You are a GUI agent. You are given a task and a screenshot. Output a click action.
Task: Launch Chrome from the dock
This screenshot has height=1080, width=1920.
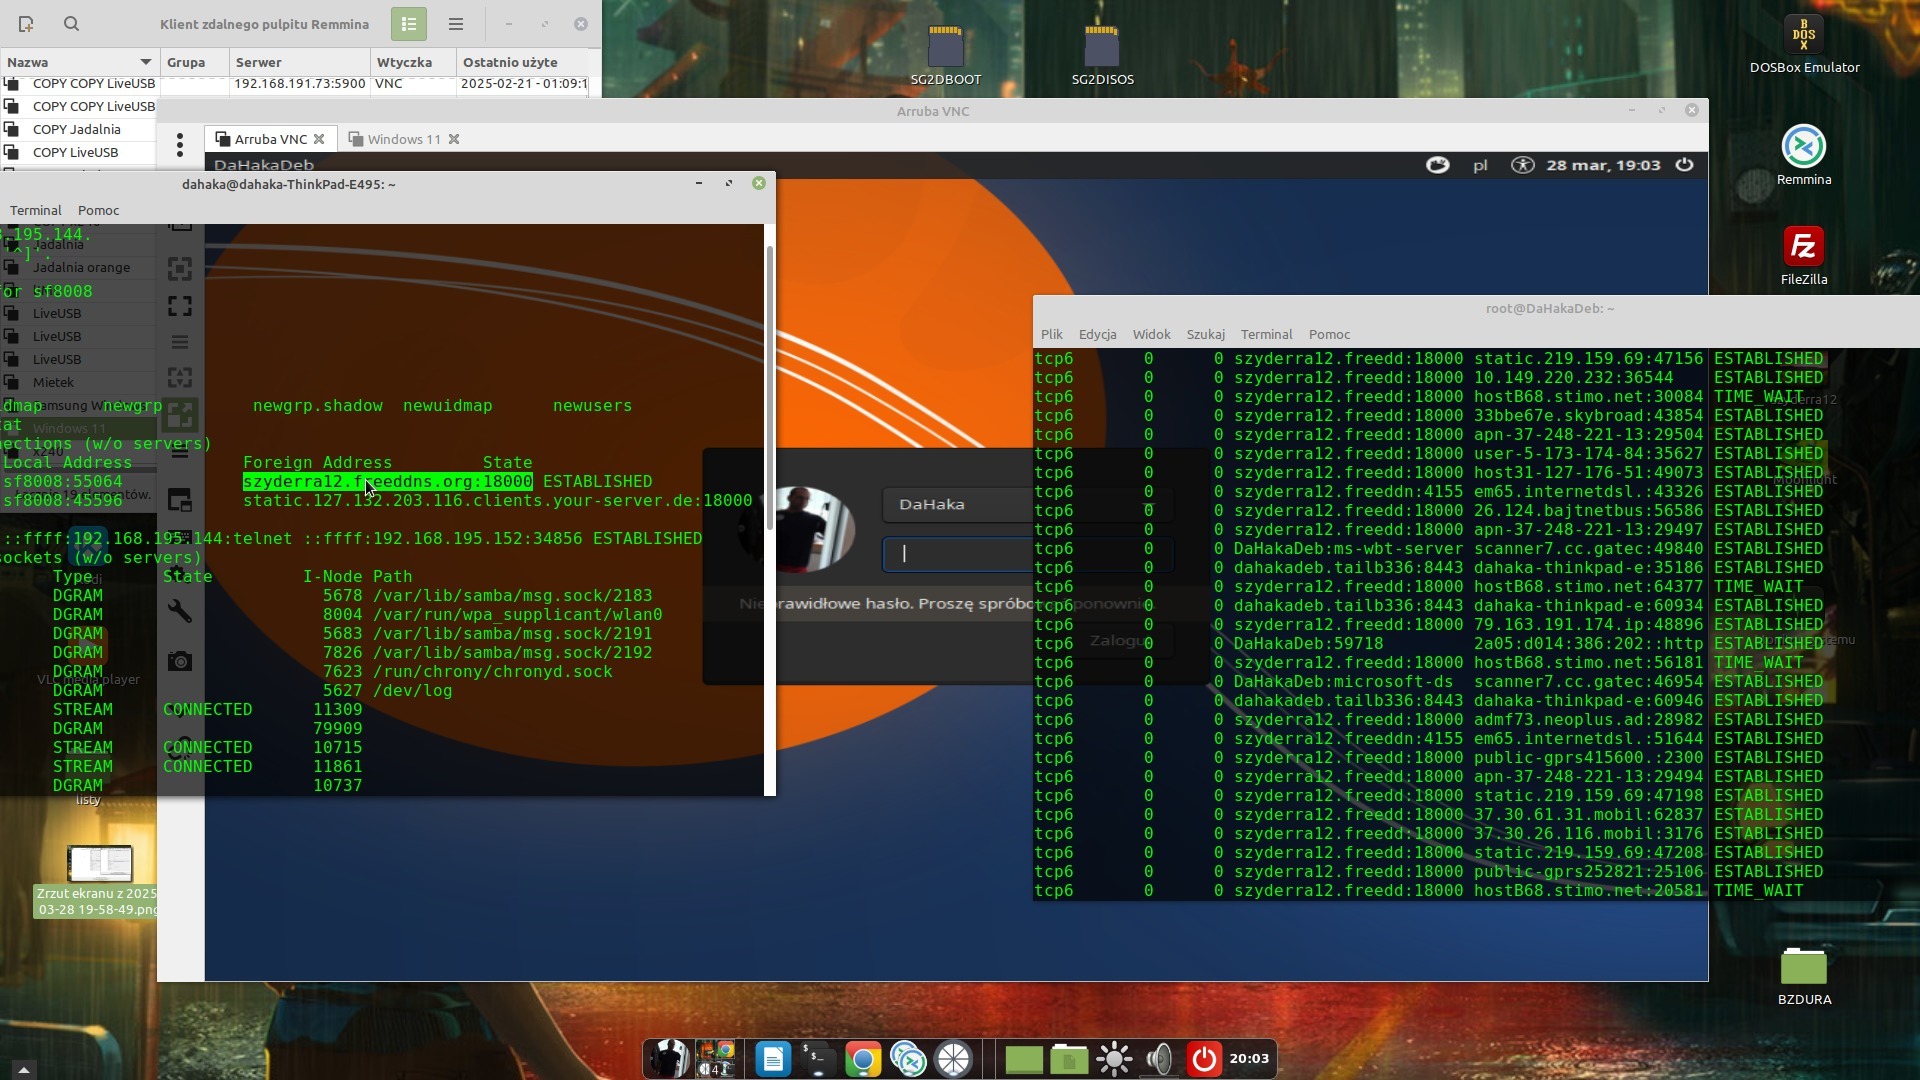[863, 1059]
